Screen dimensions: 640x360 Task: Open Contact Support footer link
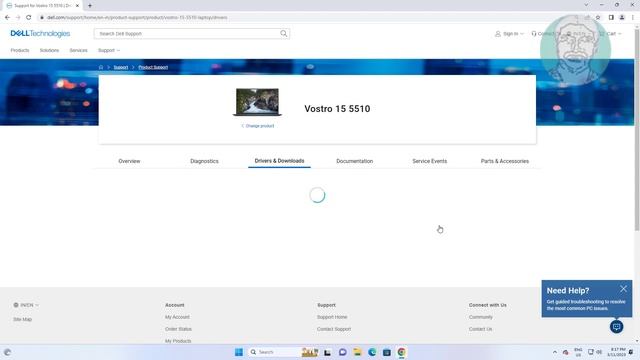tap(334, 329)
